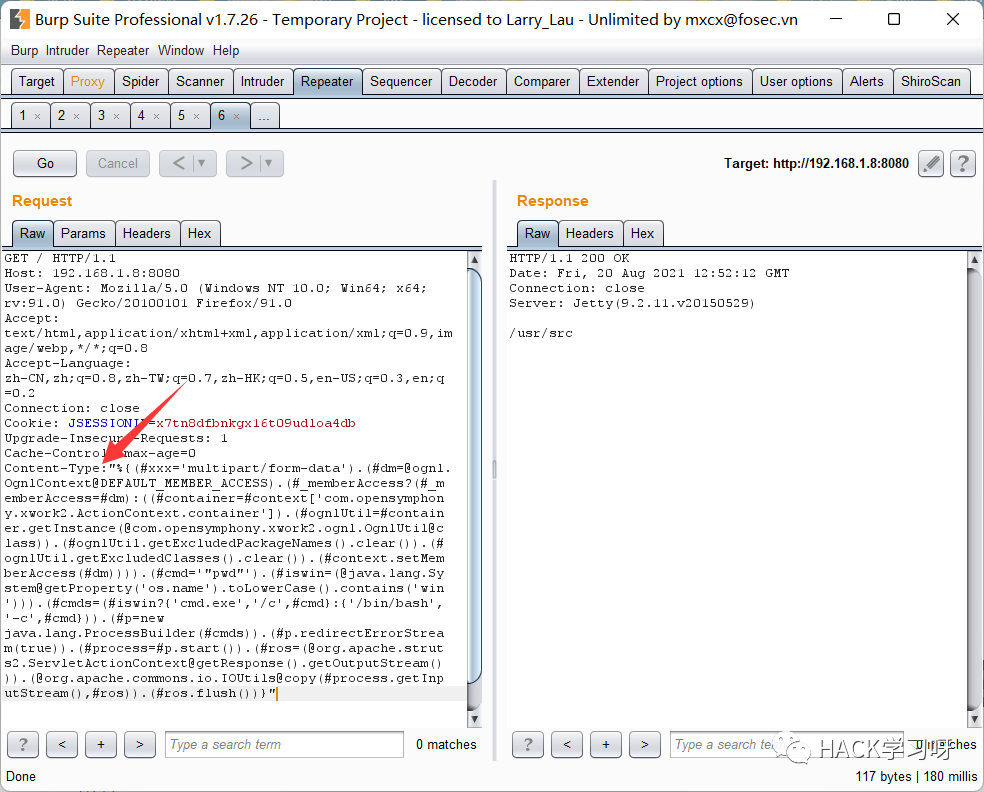The width and height of the screenshot is (984, 792).
Task: Switch to the Scanner tab
Action: tap(200, 82)
